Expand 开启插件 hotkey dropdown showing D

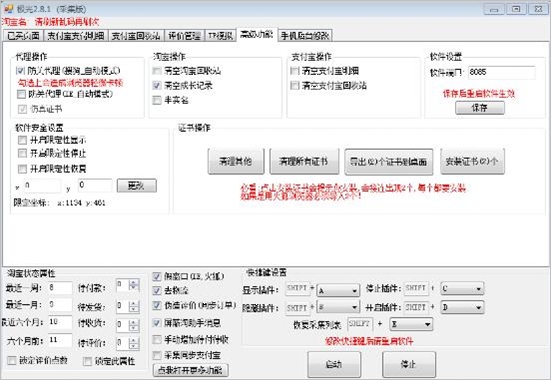(x=462, y=307)
